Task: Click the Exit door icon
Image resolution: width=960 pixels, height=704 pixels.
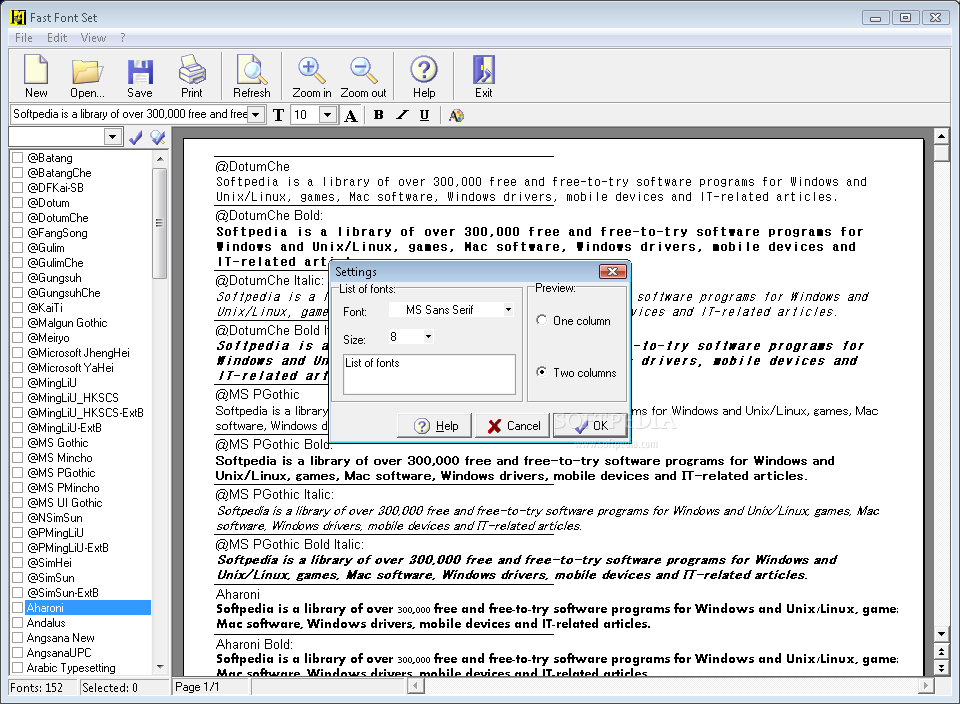Action: 483,76
